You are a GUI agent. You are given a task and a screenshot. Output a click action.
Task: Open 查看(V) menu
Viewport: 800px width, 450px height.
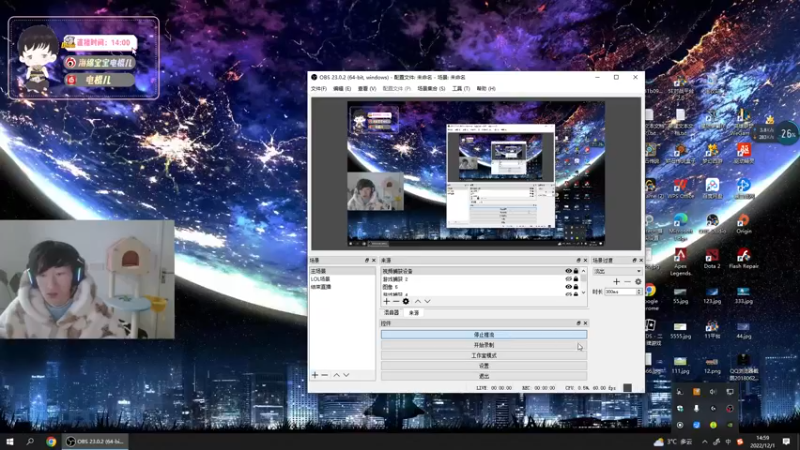pos(367,89)
